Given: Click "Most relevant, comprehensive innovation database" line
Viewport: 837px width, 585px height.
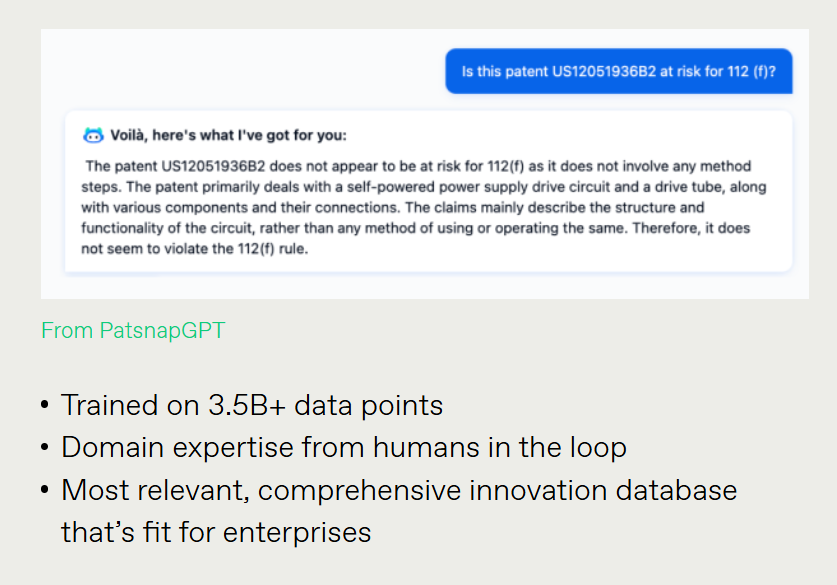Looking at the screenshot, I should [x=398, y=490].
